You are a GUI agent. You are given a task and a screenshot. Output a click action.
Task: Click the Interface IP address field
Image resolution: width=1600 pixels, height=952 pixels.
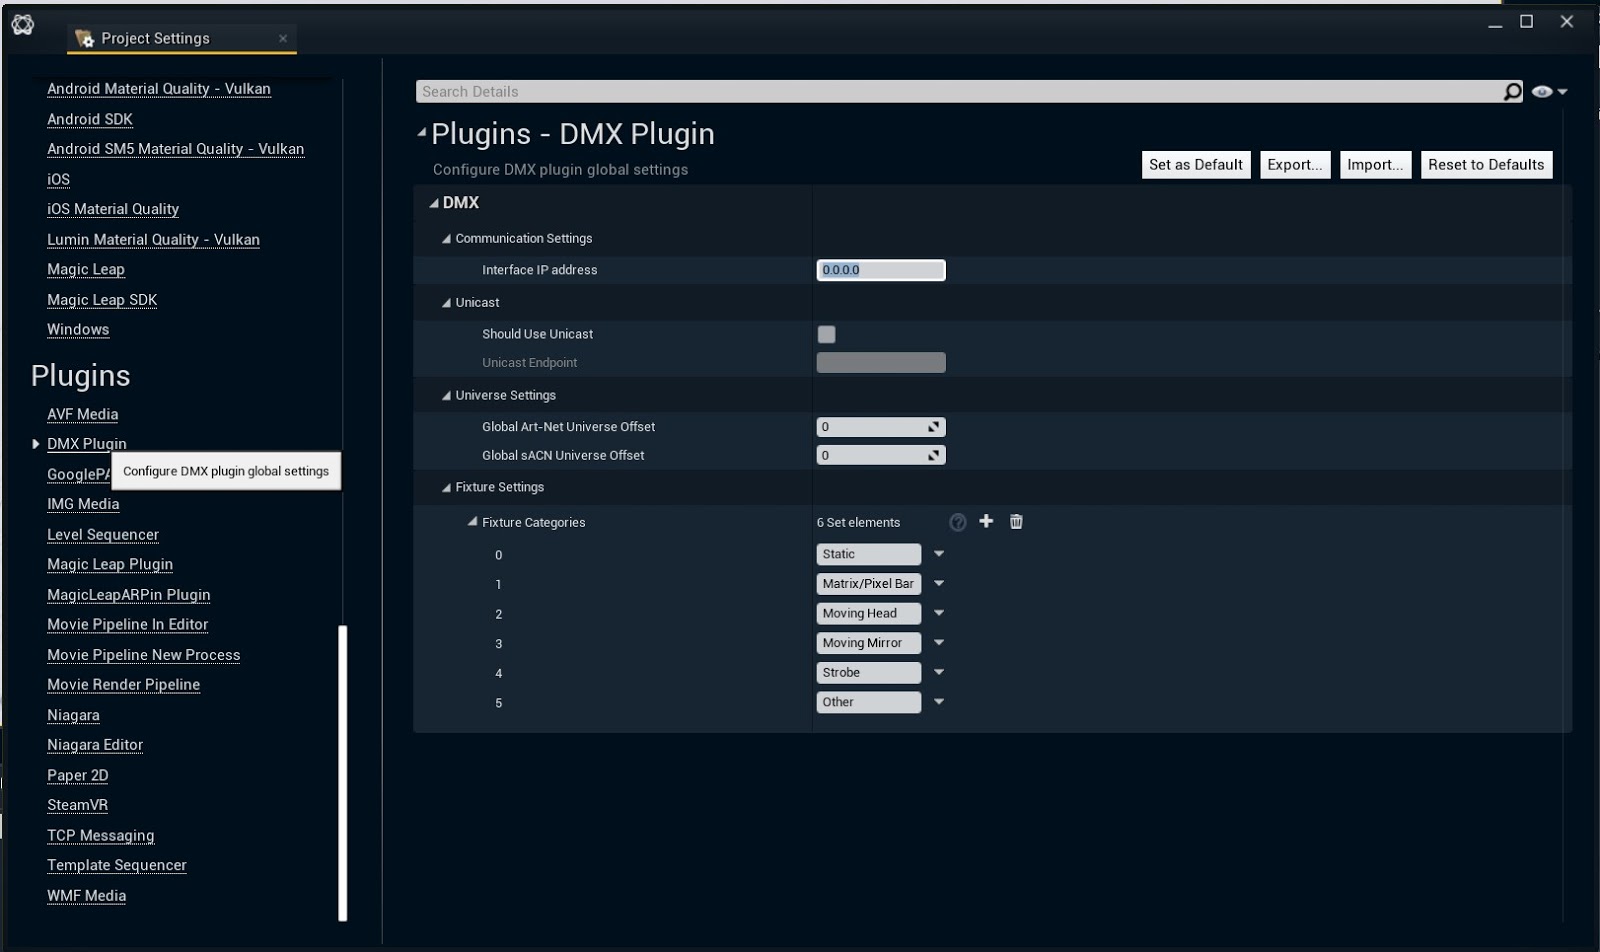coord(880,270)
